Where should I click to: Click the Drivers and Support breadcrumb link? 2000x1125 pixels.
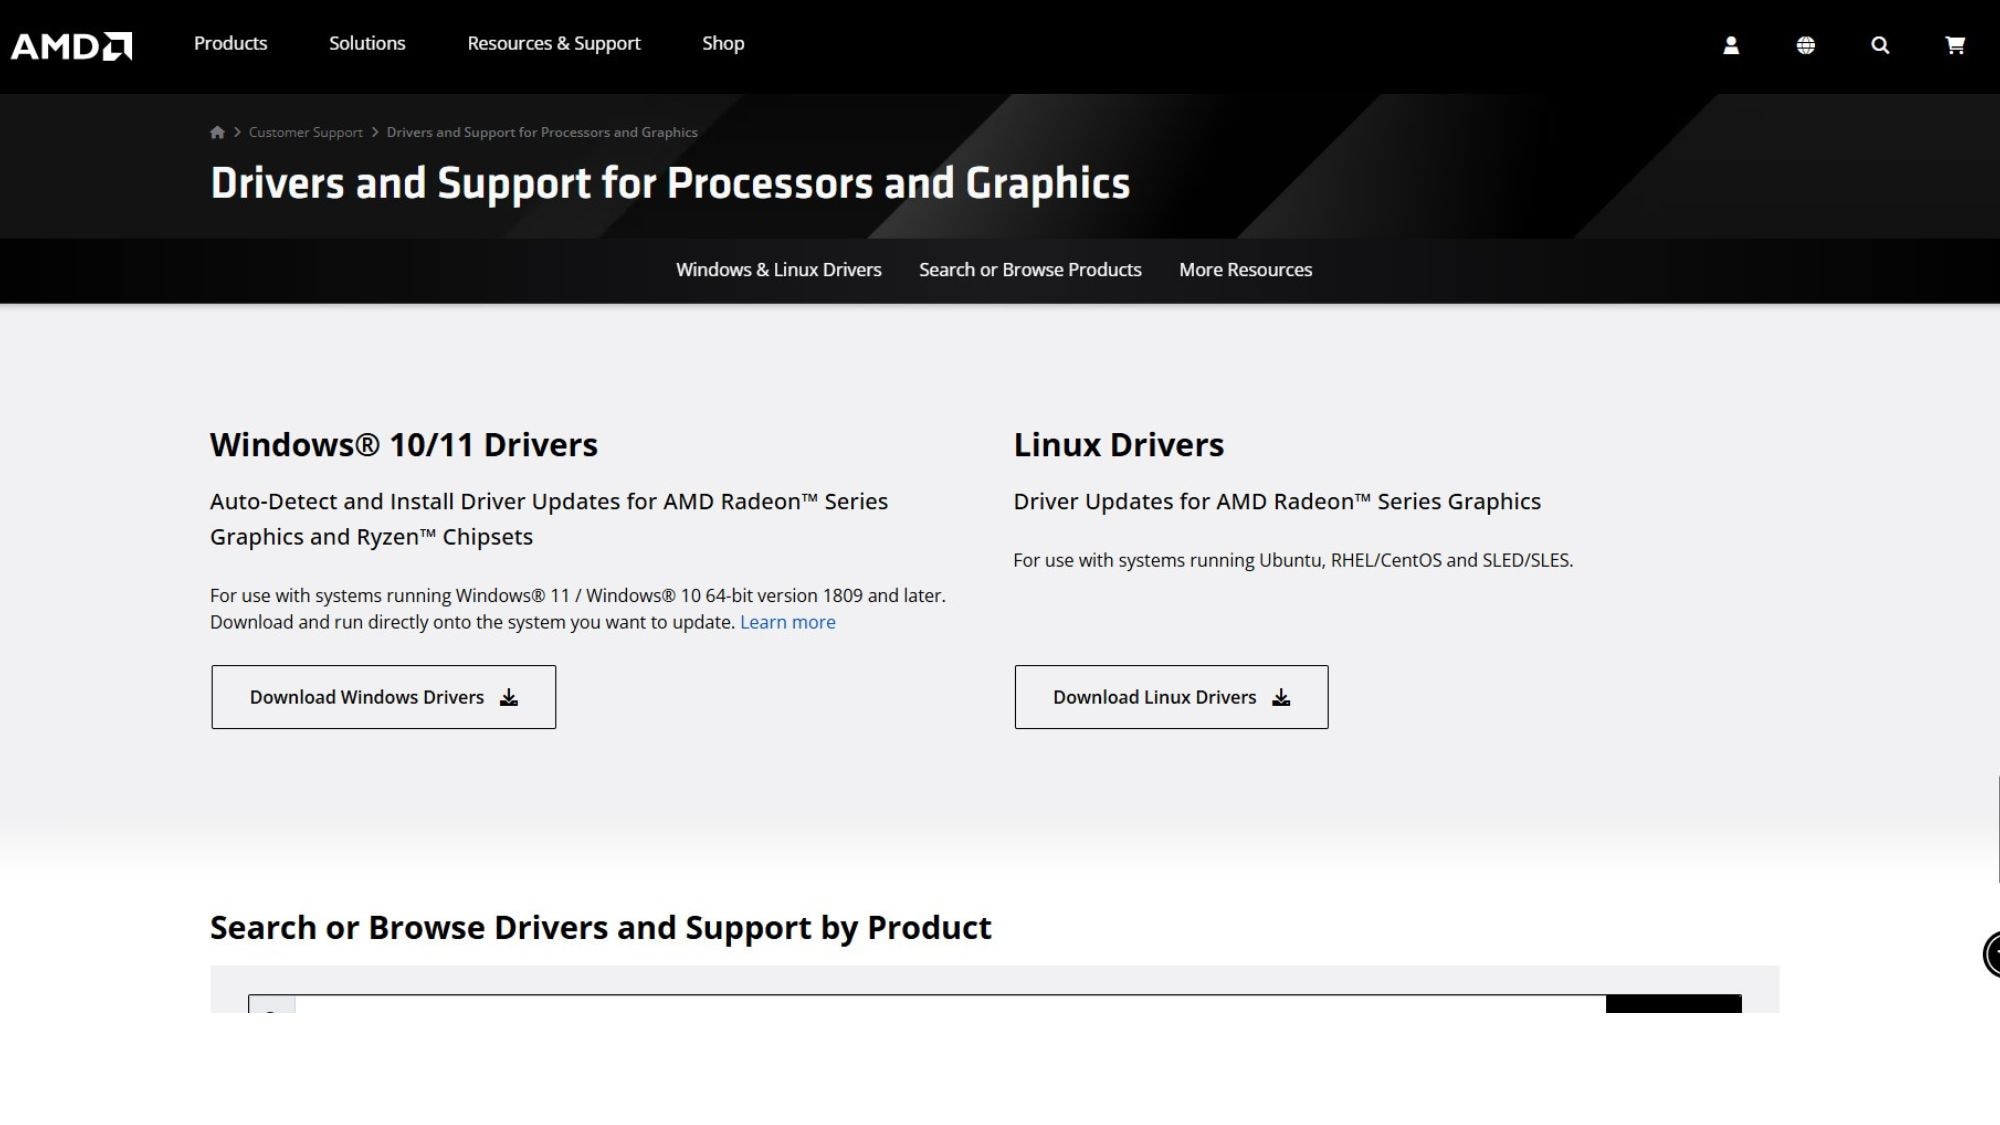click(542, 132)
